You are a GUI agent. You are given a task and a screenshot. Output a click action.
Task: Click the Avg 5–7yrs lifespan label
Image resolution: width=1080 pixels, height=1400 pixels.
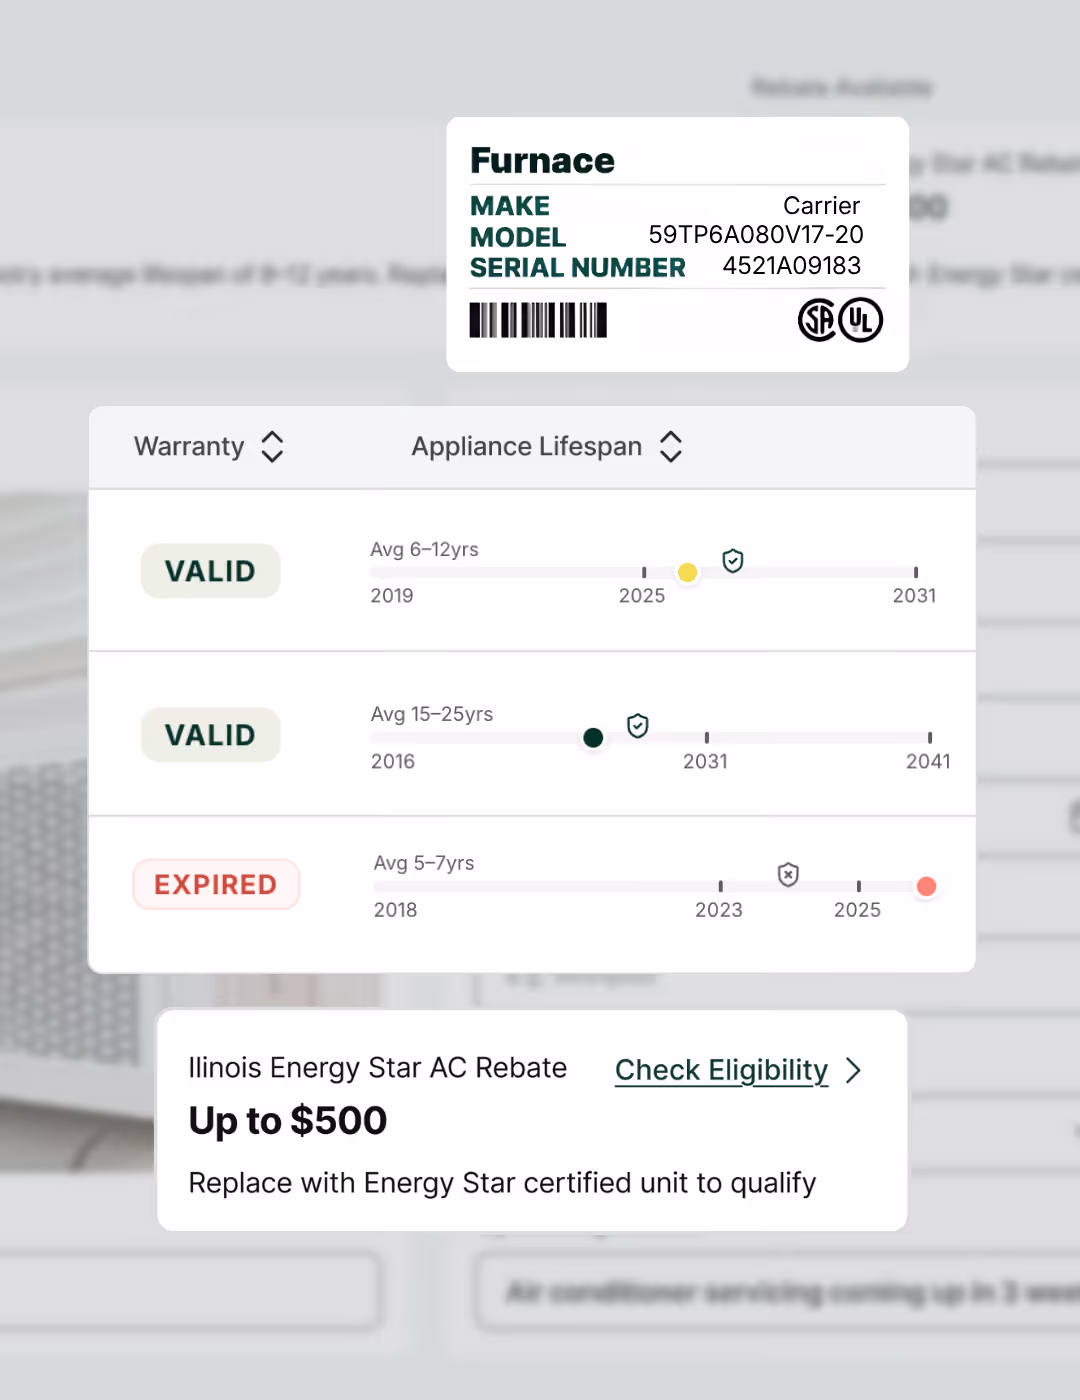424,863
